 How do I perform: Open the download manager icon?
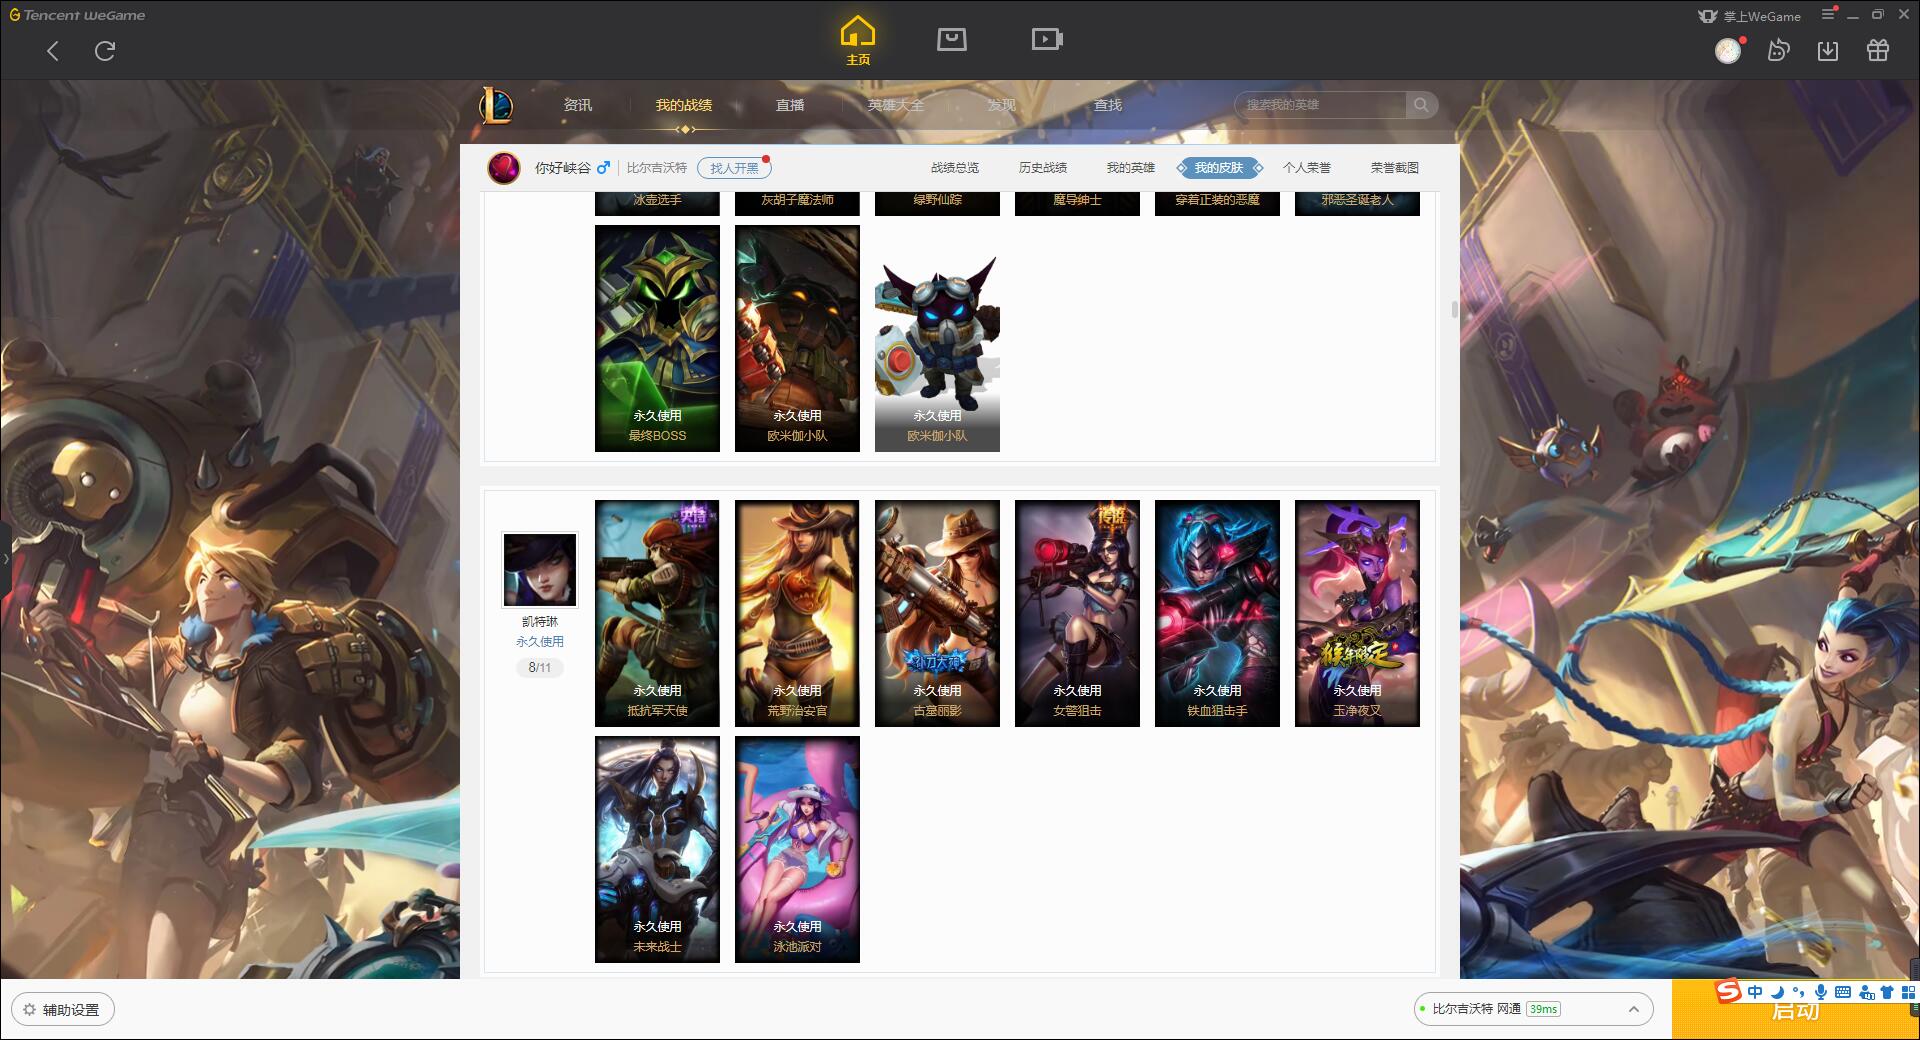[1828, 51]
